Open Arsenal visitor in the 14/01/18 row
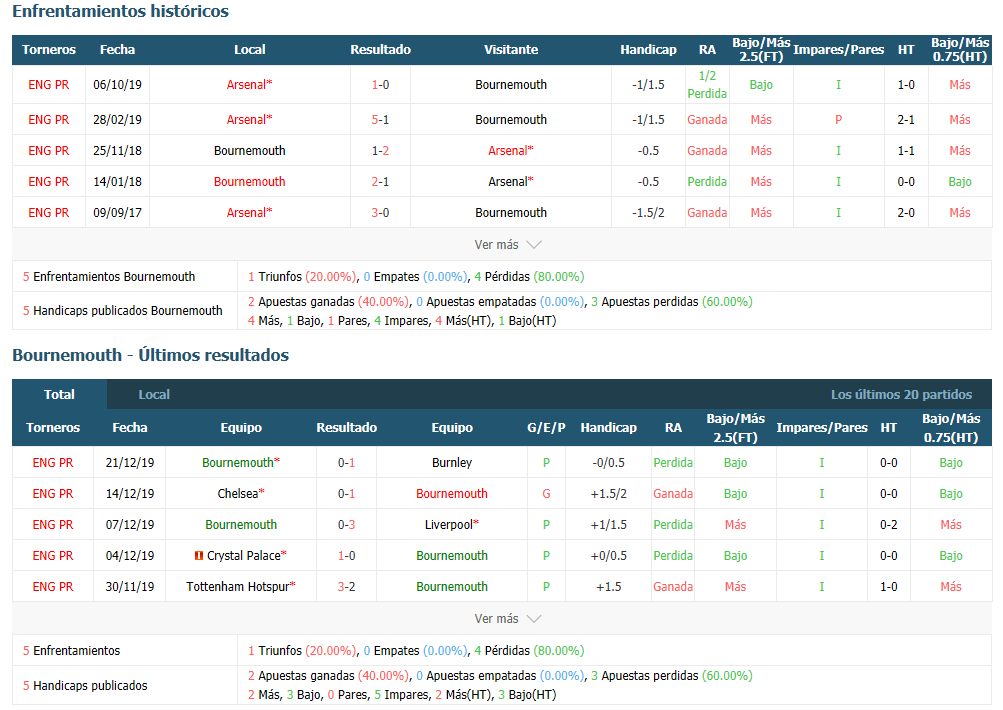The height and width of the screenshot is (710, 1003). click(511, 182)
